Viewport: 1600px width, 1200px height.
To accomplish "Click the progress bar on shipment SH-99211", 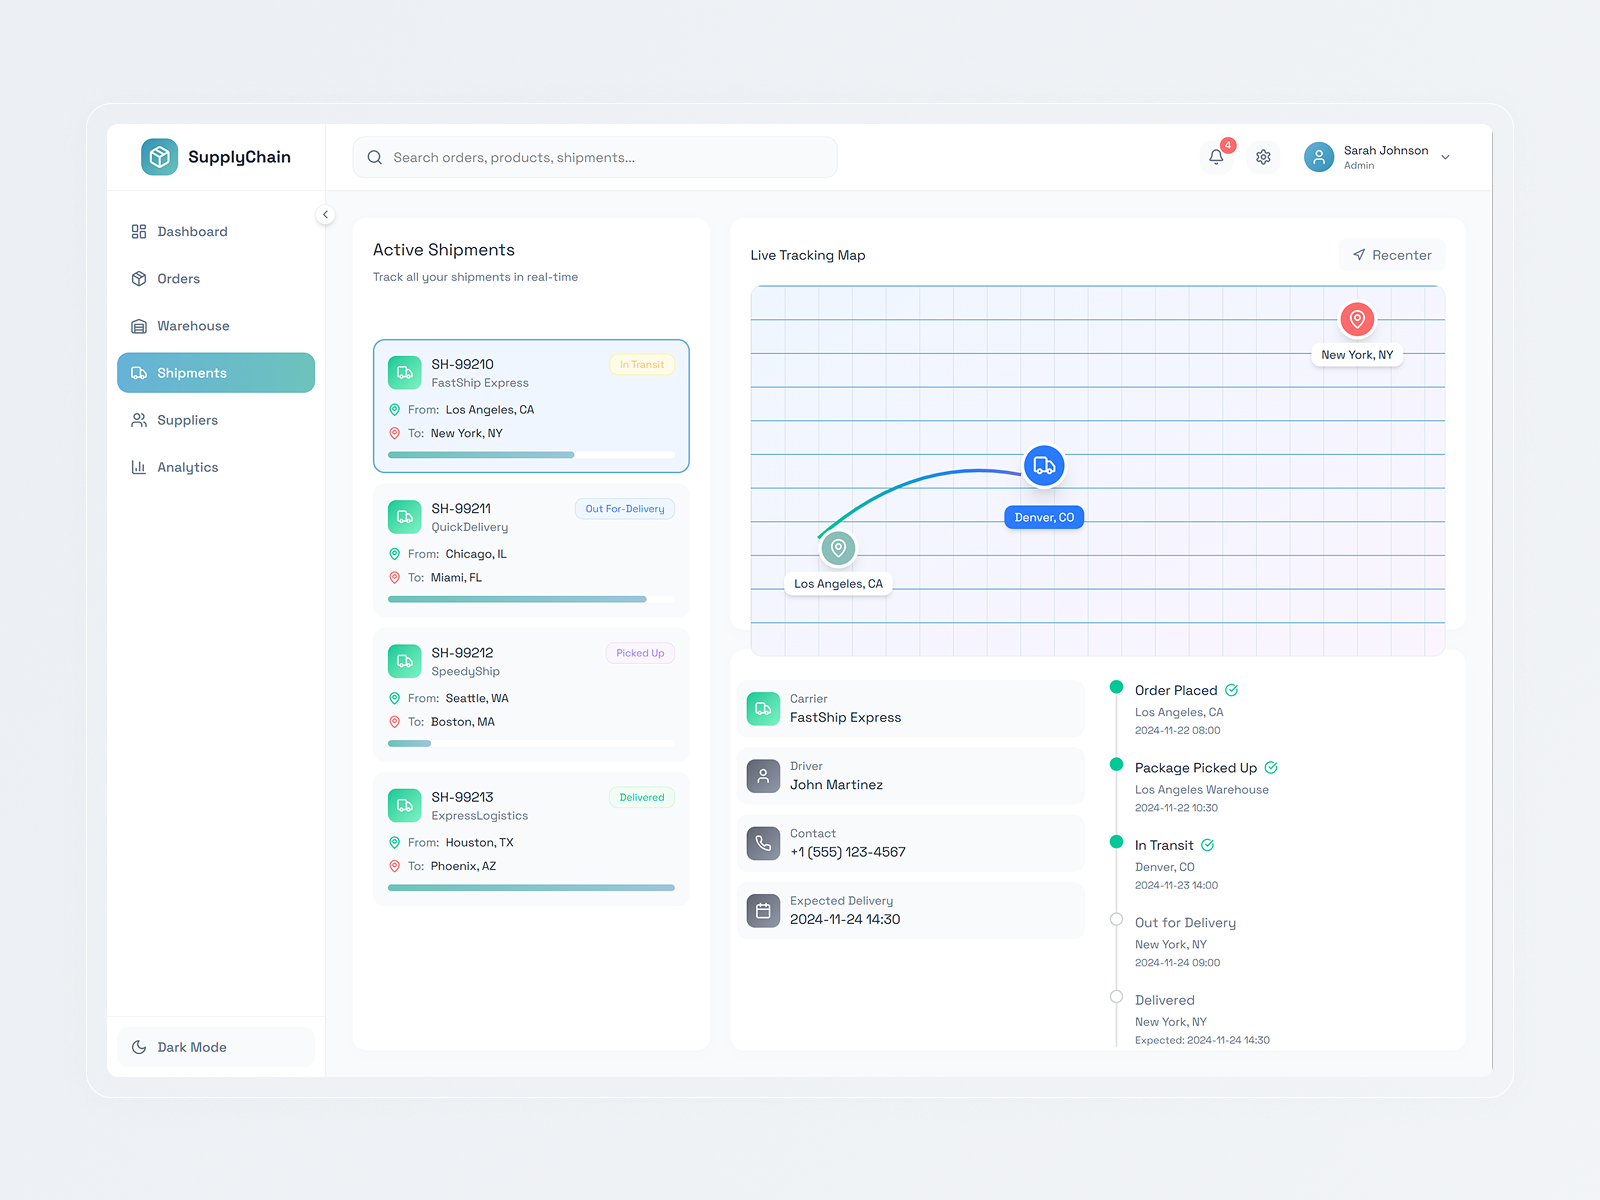I will point(531,599).
